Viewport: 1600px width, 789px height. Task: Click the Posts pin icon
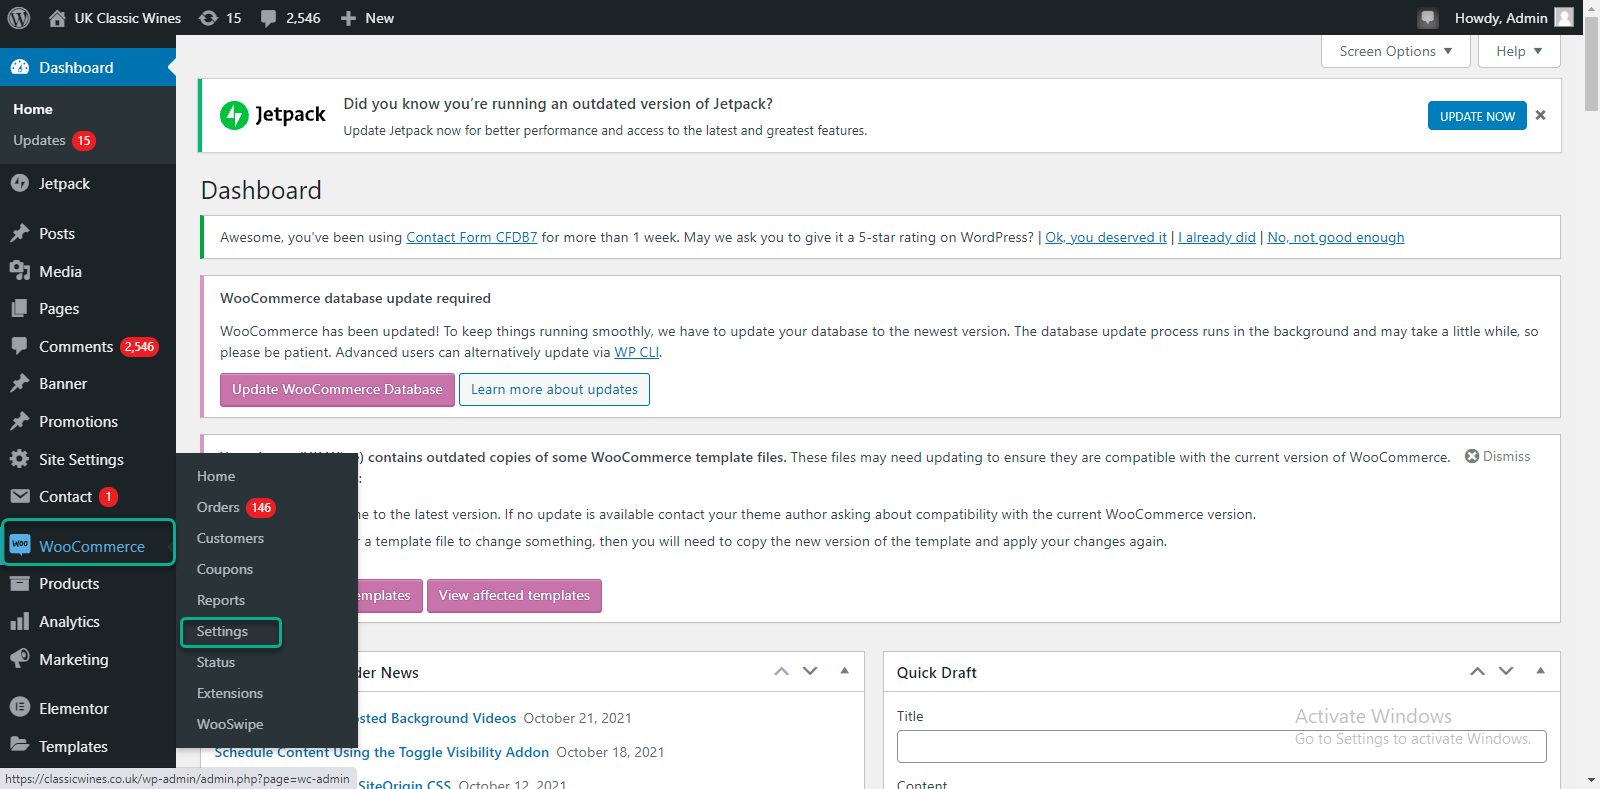click(20, 233)
